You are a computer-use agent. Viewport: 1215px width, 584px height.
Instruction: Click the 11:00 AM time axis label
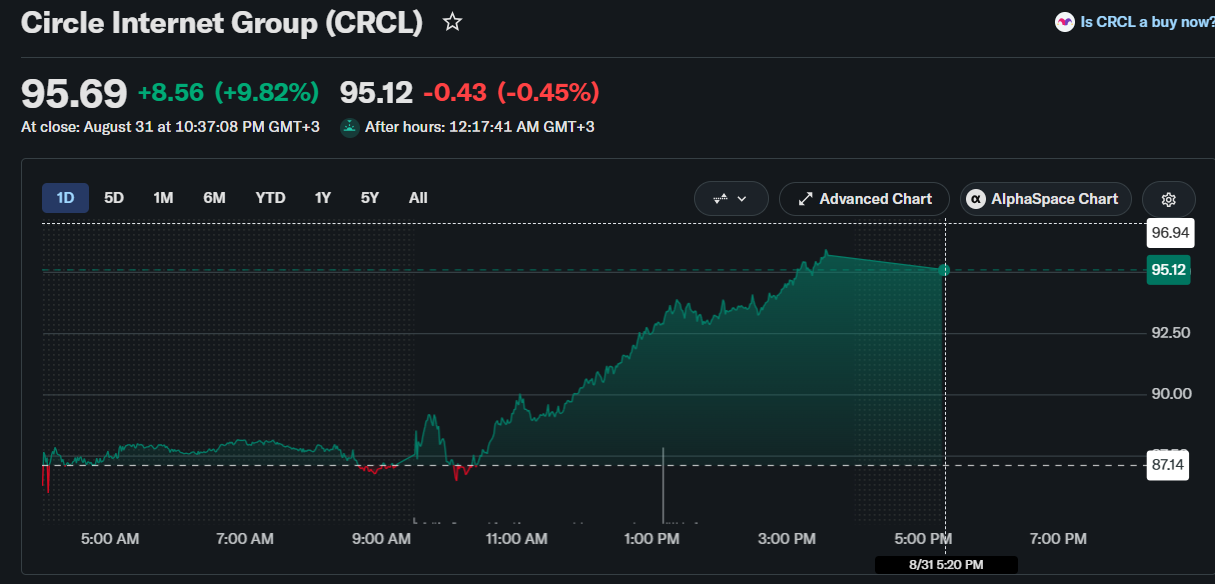point(516,539)
